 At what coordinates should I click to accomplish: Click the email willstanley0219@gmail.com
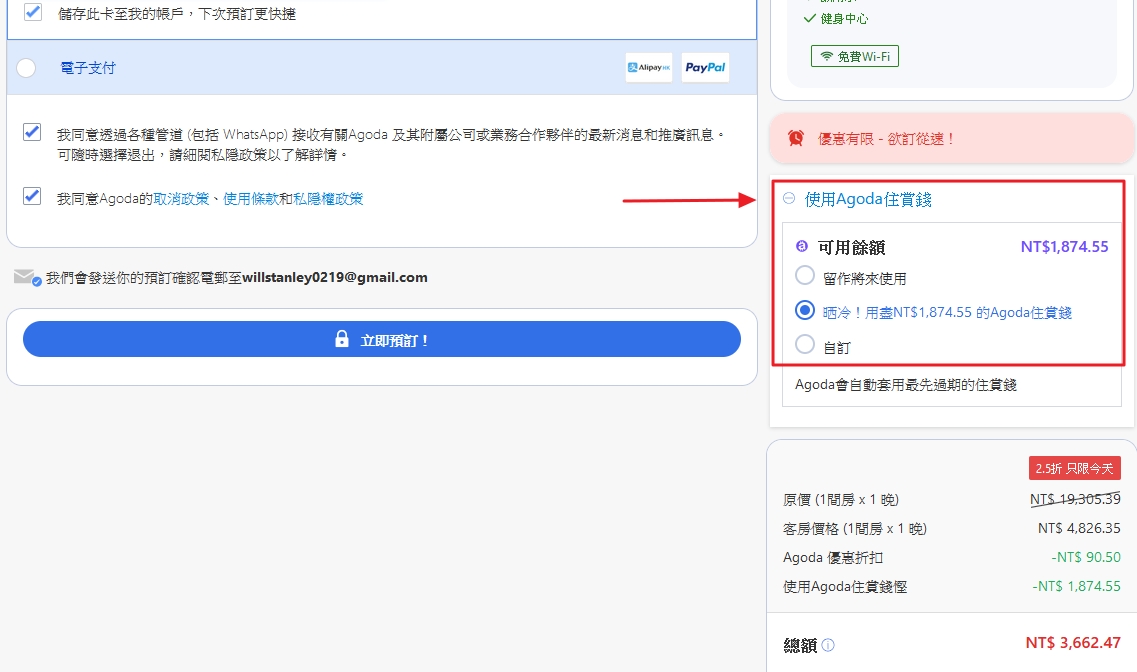point(335,278)
